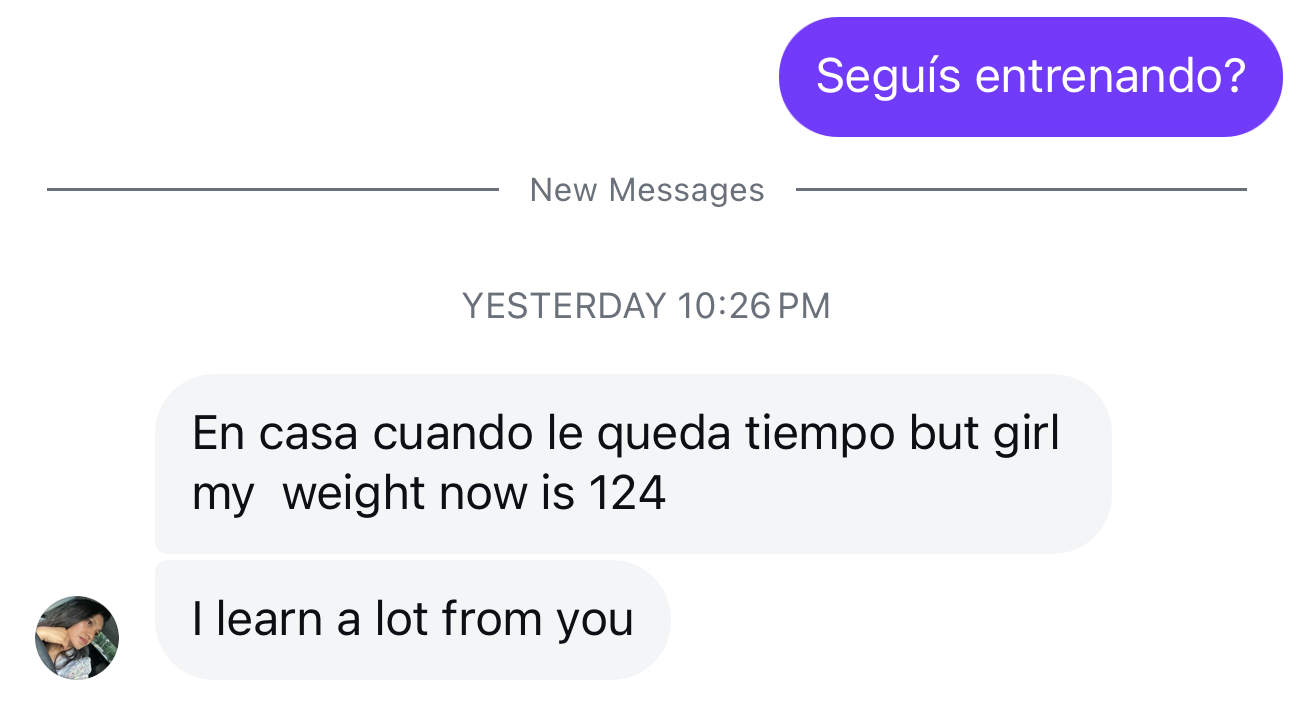This screenshot has height=727, width=1307.
Task: Click the divider line left of "New Messages"
Action: pos(272,189)
